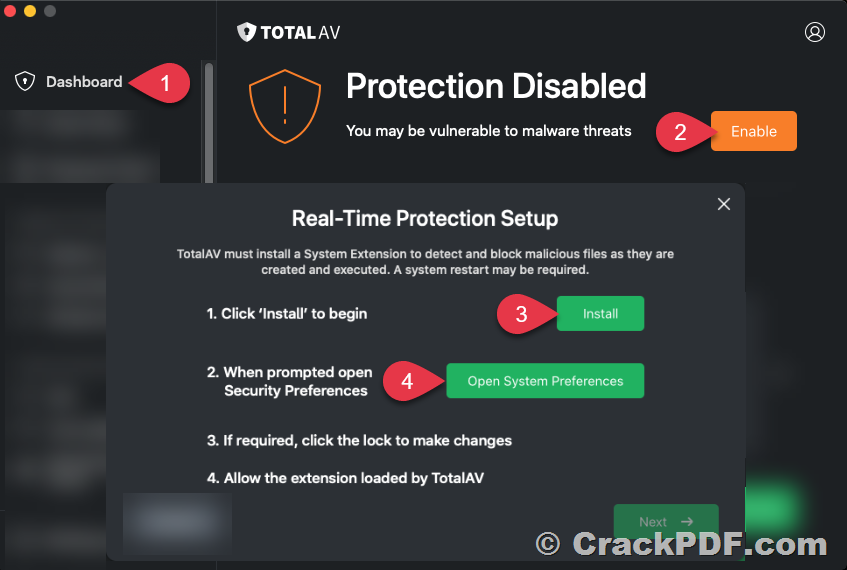Open System Preferences via green button
This screenshot has width=847, height=570.
[x=545, y=381]
